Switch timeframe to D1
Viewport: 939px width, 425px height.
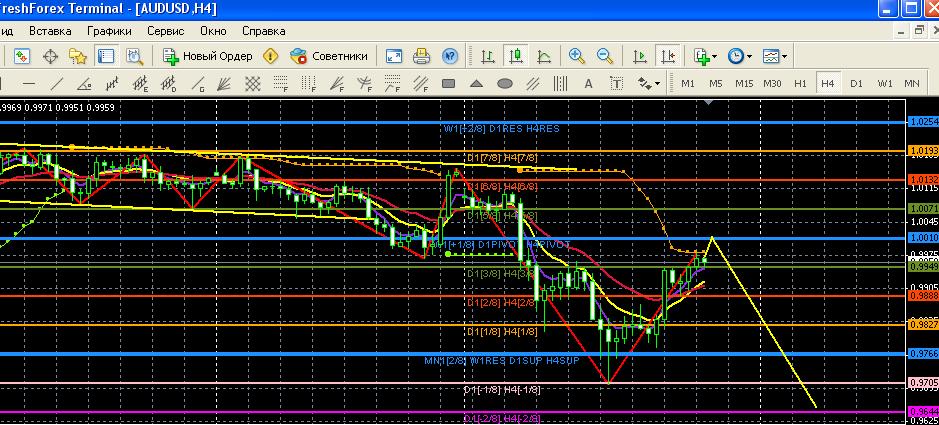click(856, 84)
